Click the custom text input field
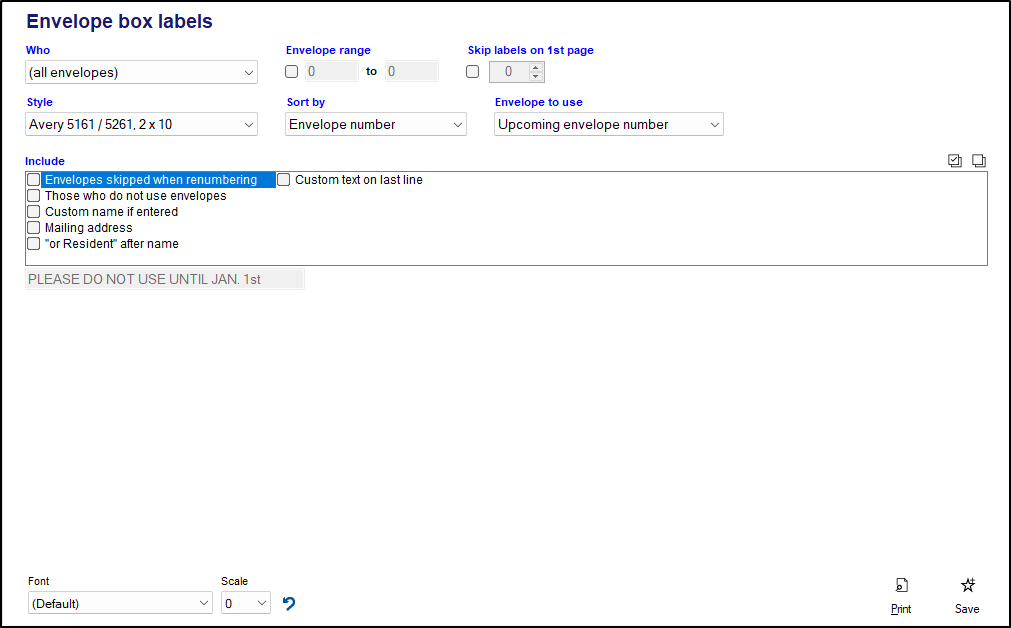Viewport: 1011px width, 628px height. click(165, 280)
